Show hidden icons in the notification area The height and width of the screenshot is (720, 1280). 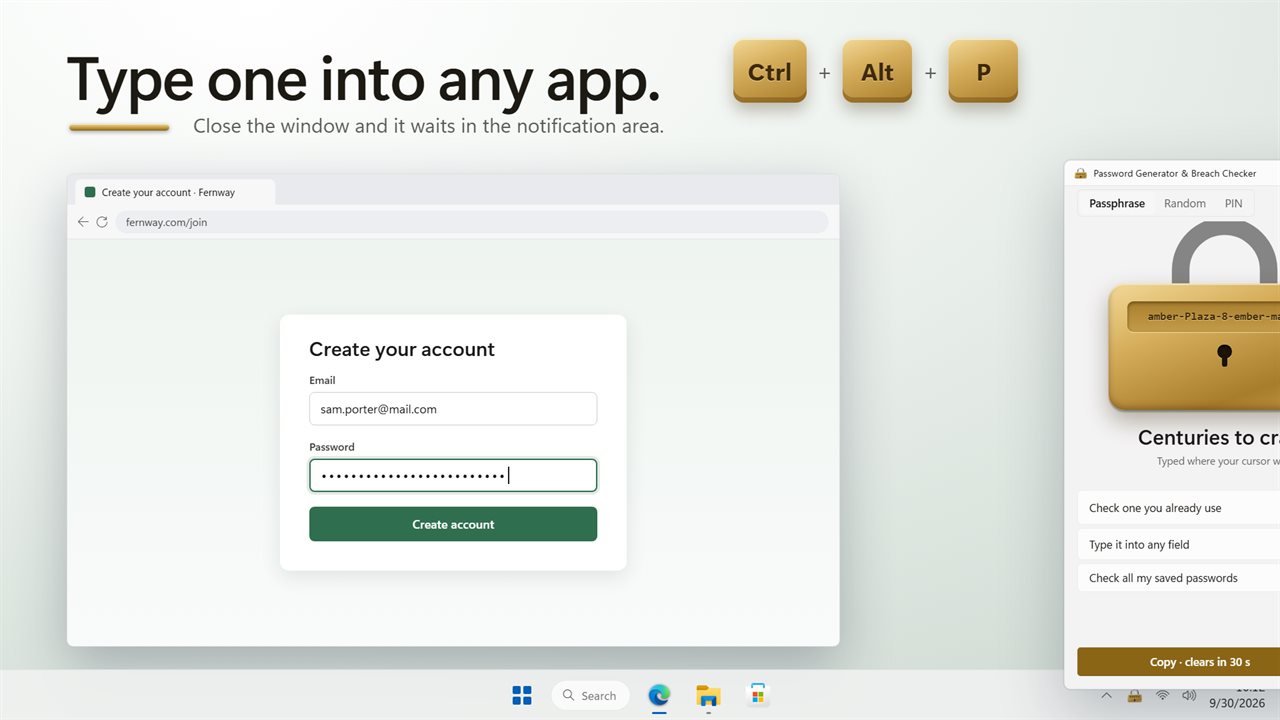tap(1107, 696)
